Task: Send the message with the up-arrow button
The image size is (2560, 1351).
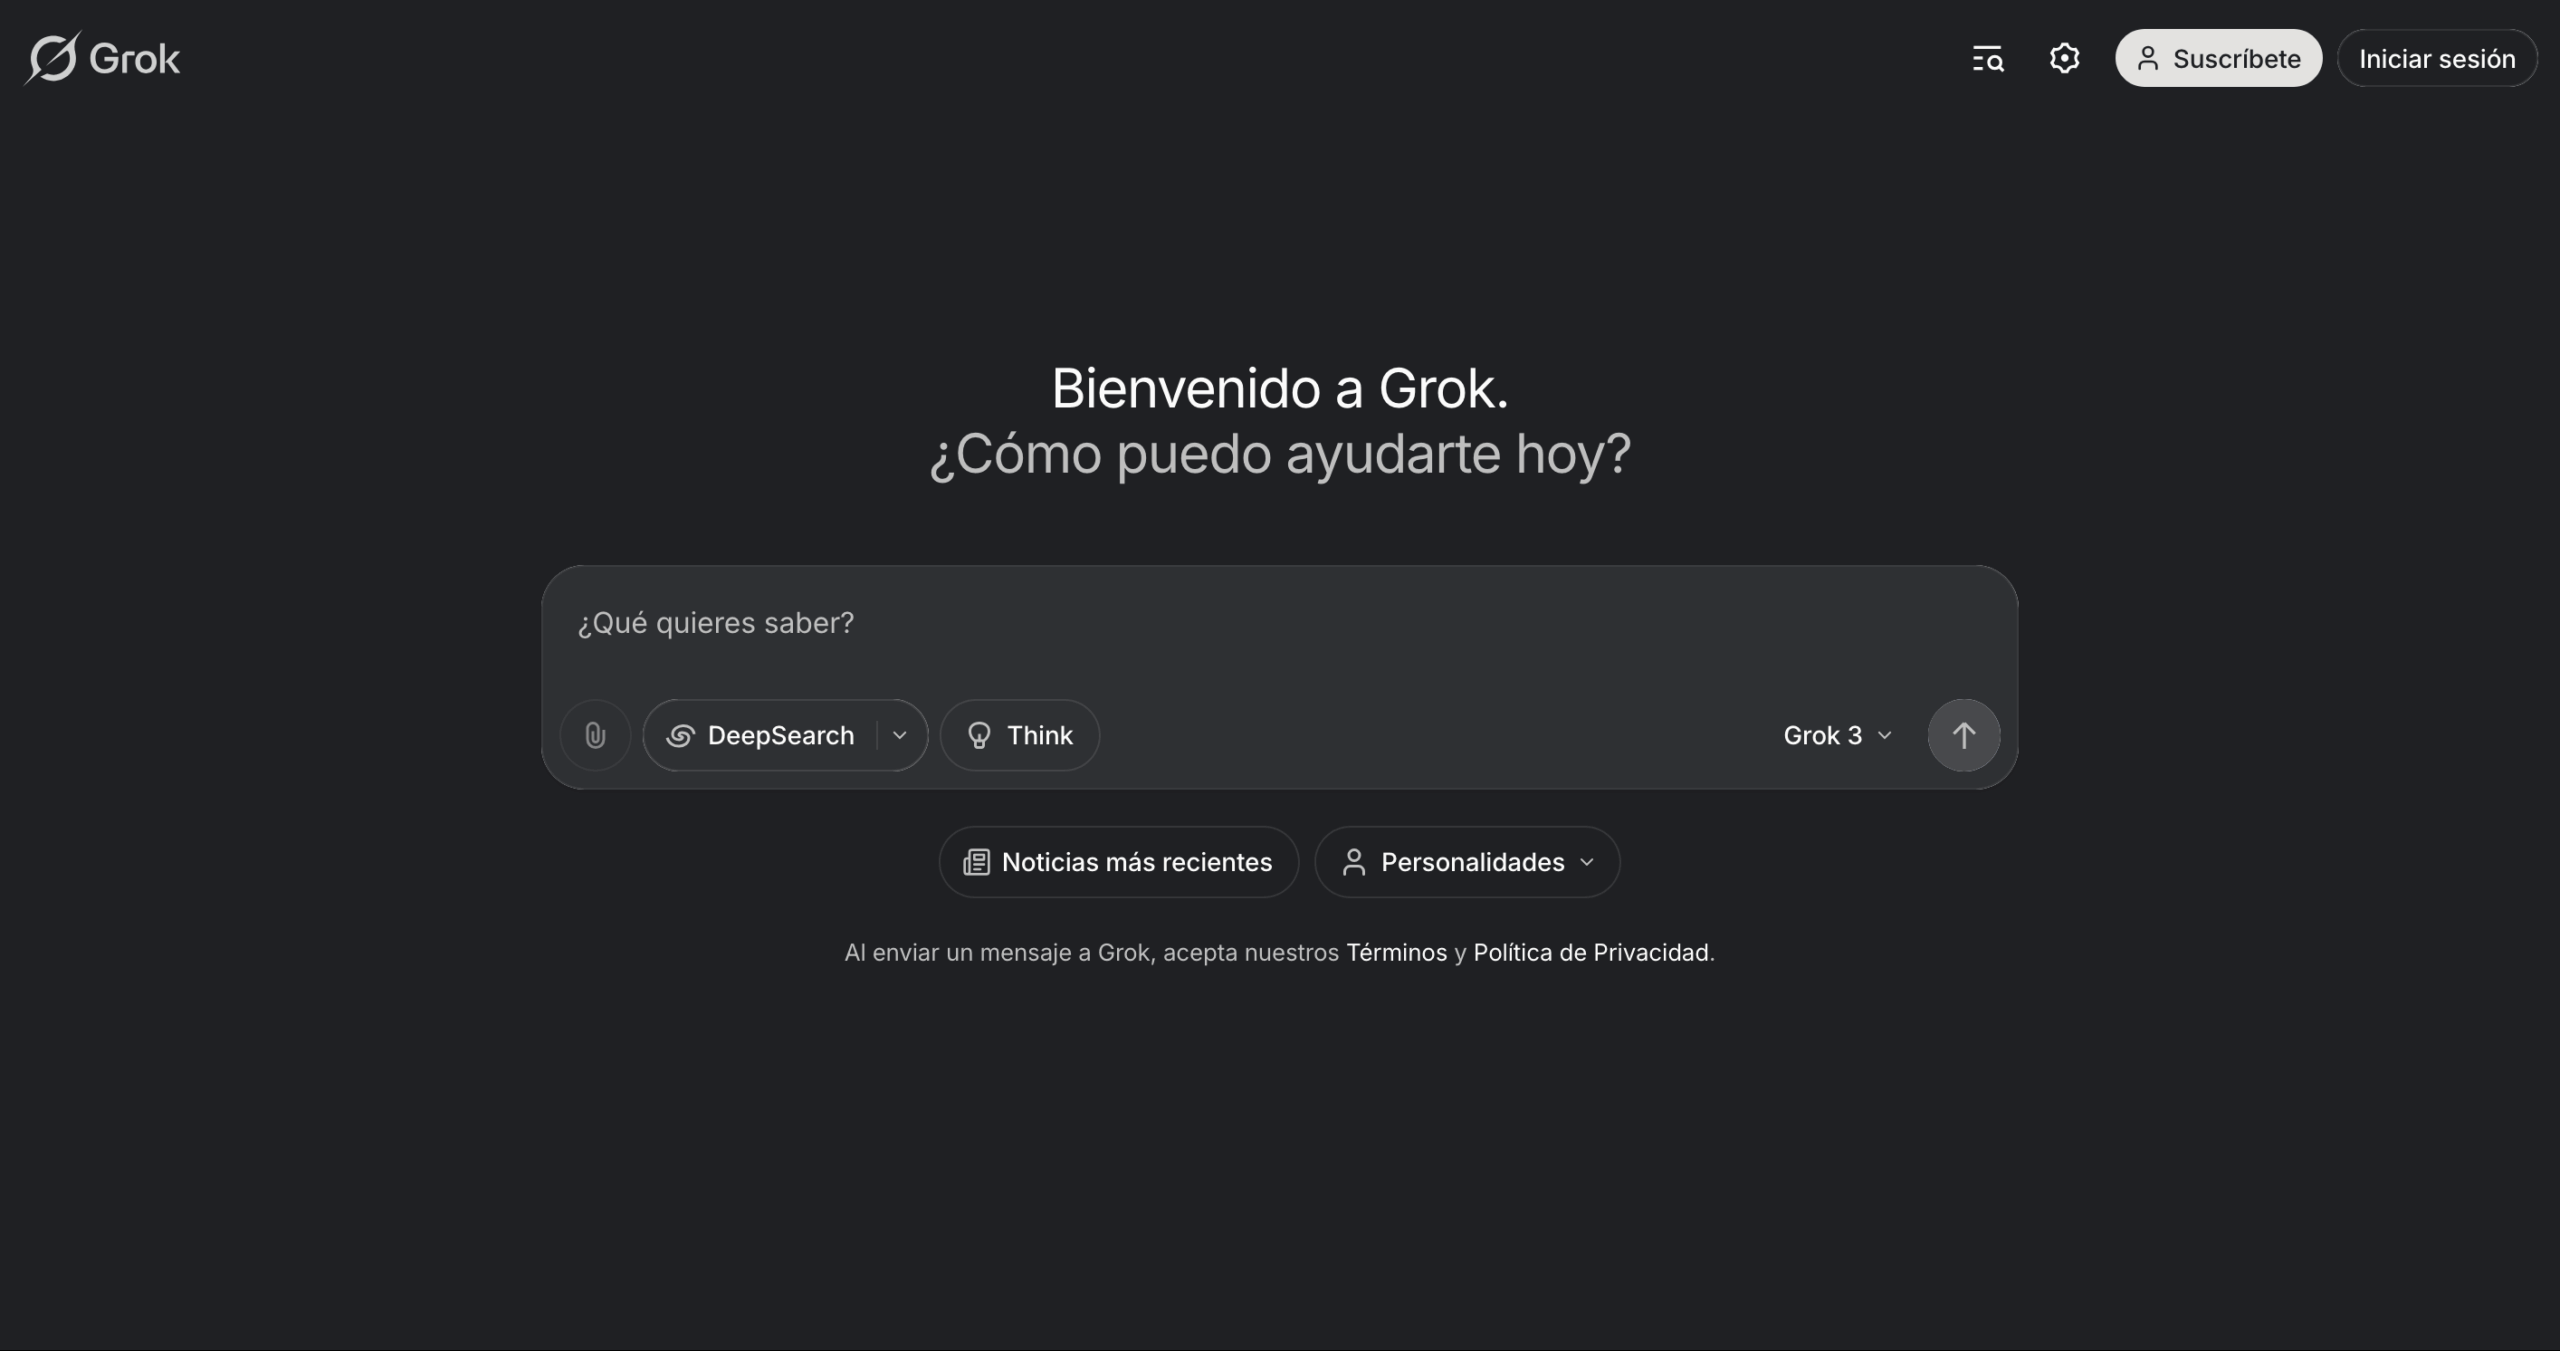Action: tap(1964, 736)
